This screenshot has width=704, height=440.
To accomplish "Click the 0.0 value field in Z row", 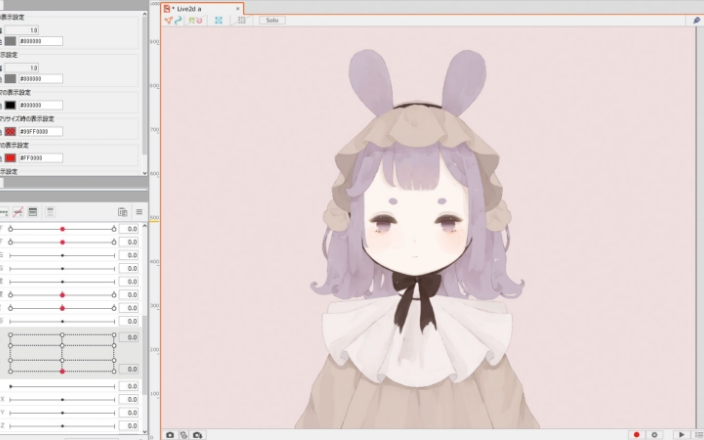I will pyautogui.click(x=128, y=426).
